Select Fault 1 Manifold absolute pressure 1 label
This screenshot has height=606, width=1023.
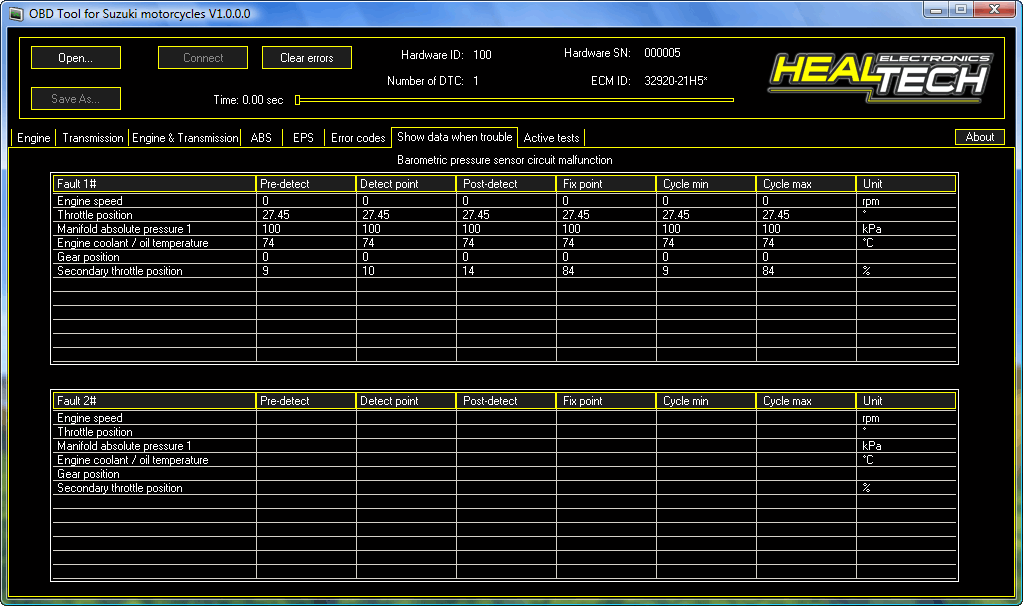pyautogui.click(x=124, y=229)
